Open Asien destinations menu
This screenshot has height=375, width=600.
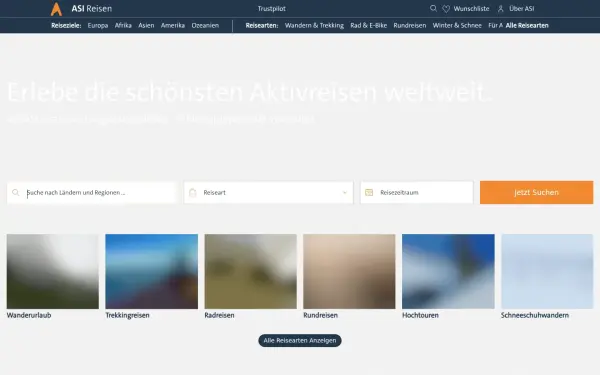146,26
